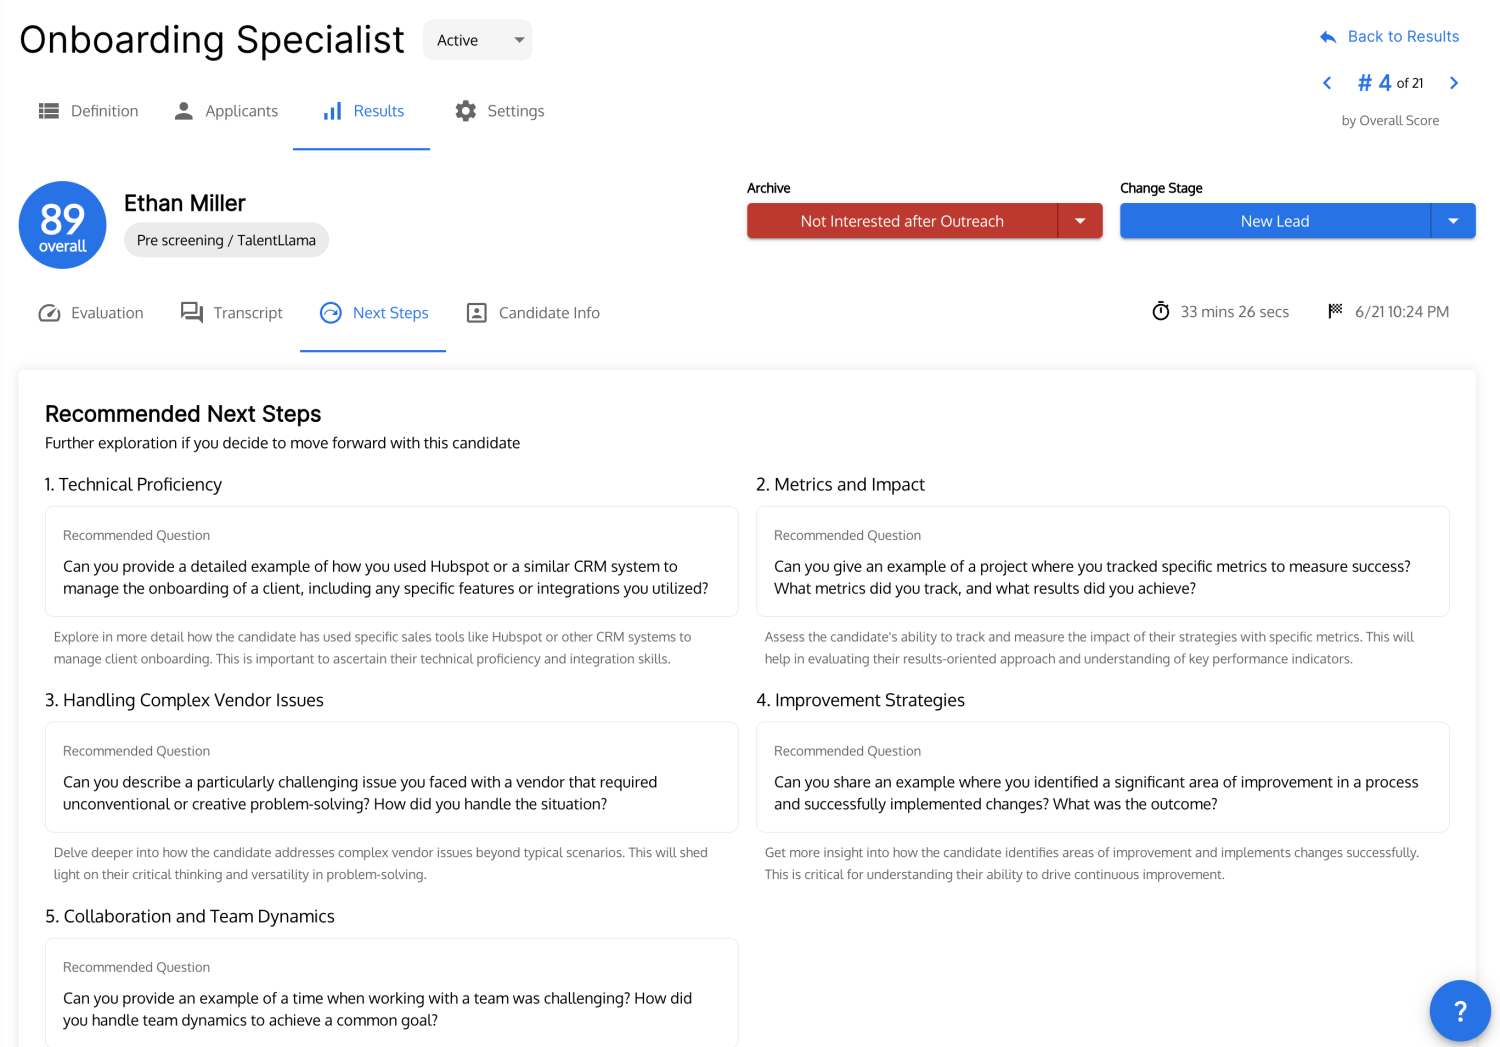1500x1047 pixels.
Task: Click the Transcript chat bubbles icon
Action: click(192, 313)
